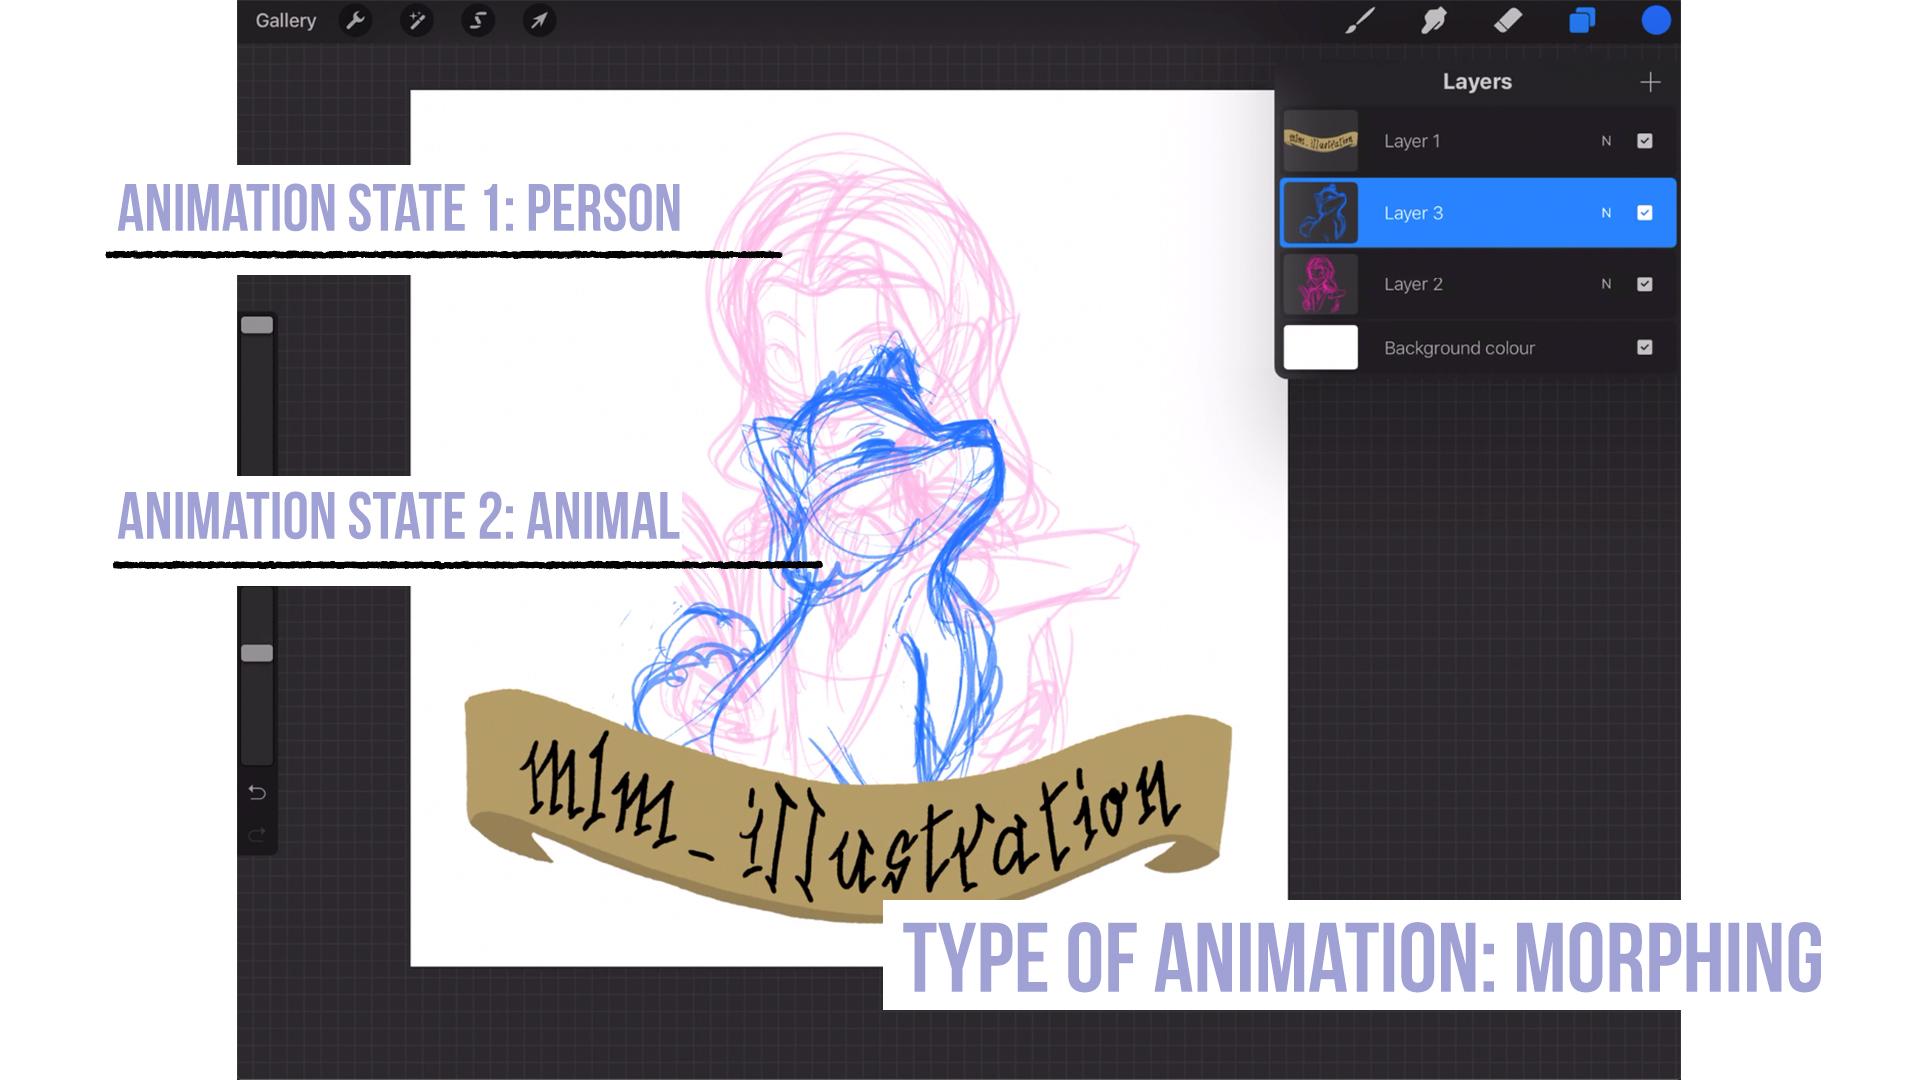Hide Layer 1 by unchecking its visibility
Screen dimensions: 1920x1080
coord(1644,141)
